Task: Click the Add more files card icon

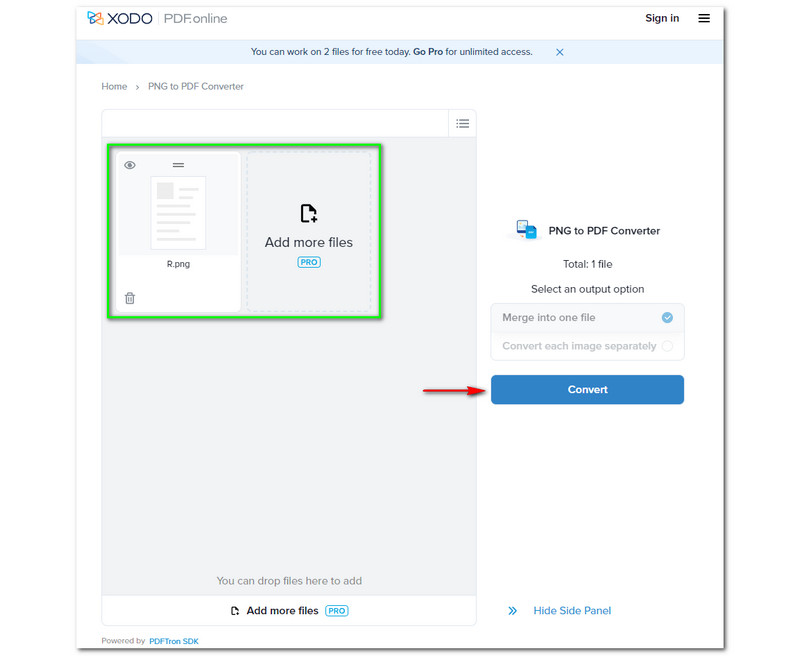Action: tap(309, 213)
